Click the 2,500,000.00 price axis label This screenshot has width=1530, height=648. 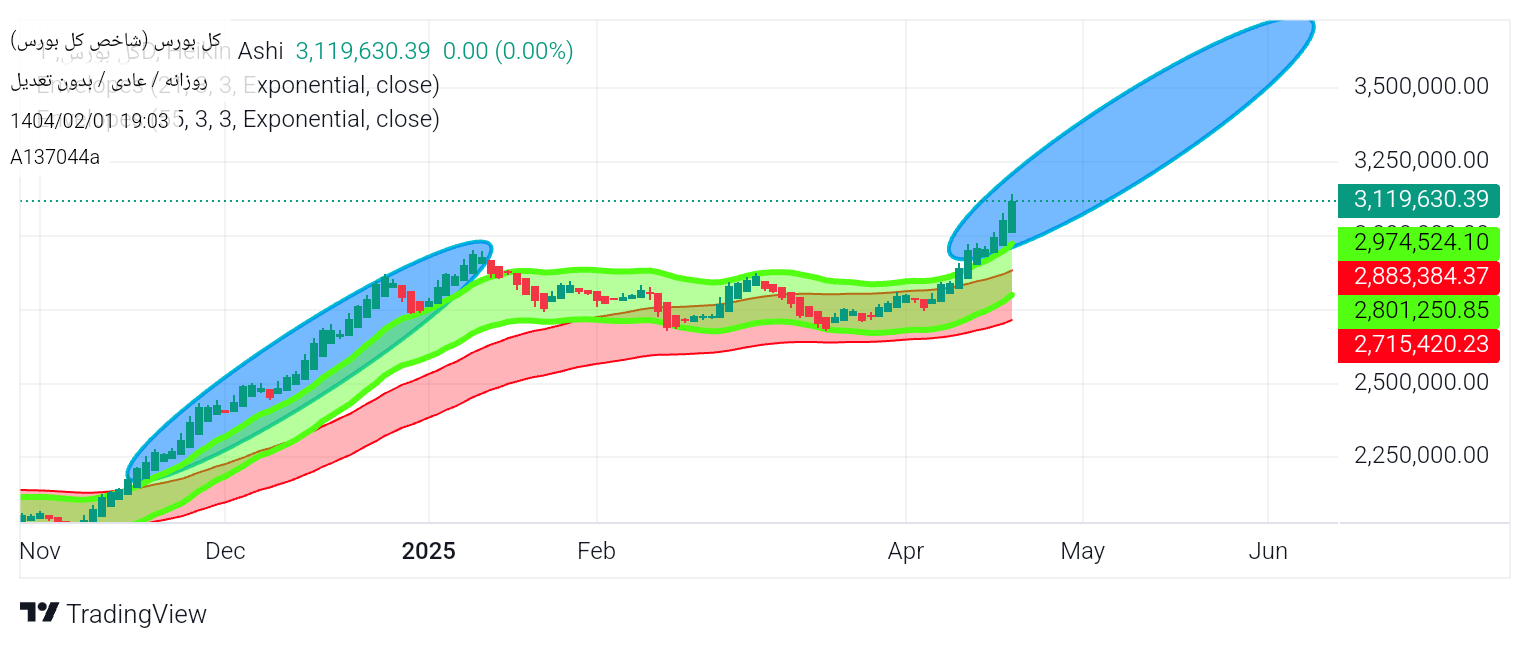coord(1420,382)
